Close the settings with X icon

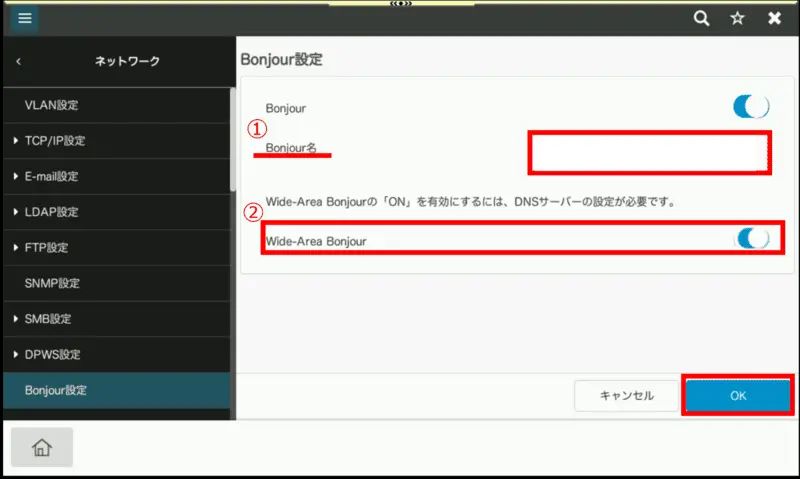click(x=774, y=18)
